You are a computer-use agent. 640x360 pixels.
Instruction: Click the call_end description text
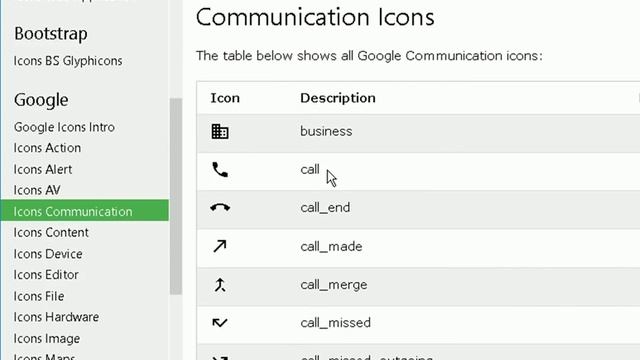pos(325,208)
